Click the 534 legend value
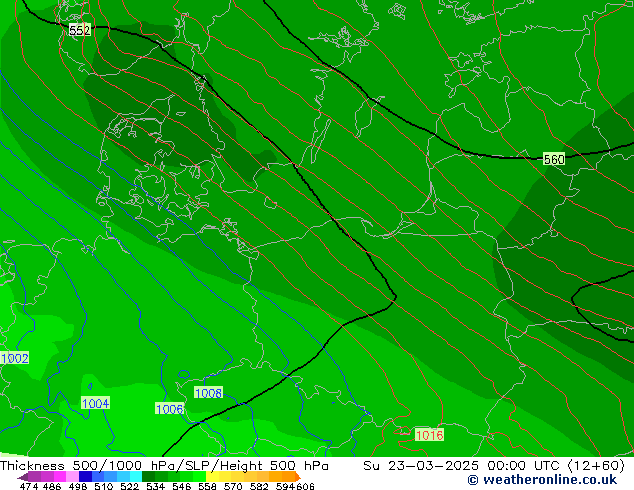 coord(155,486)
